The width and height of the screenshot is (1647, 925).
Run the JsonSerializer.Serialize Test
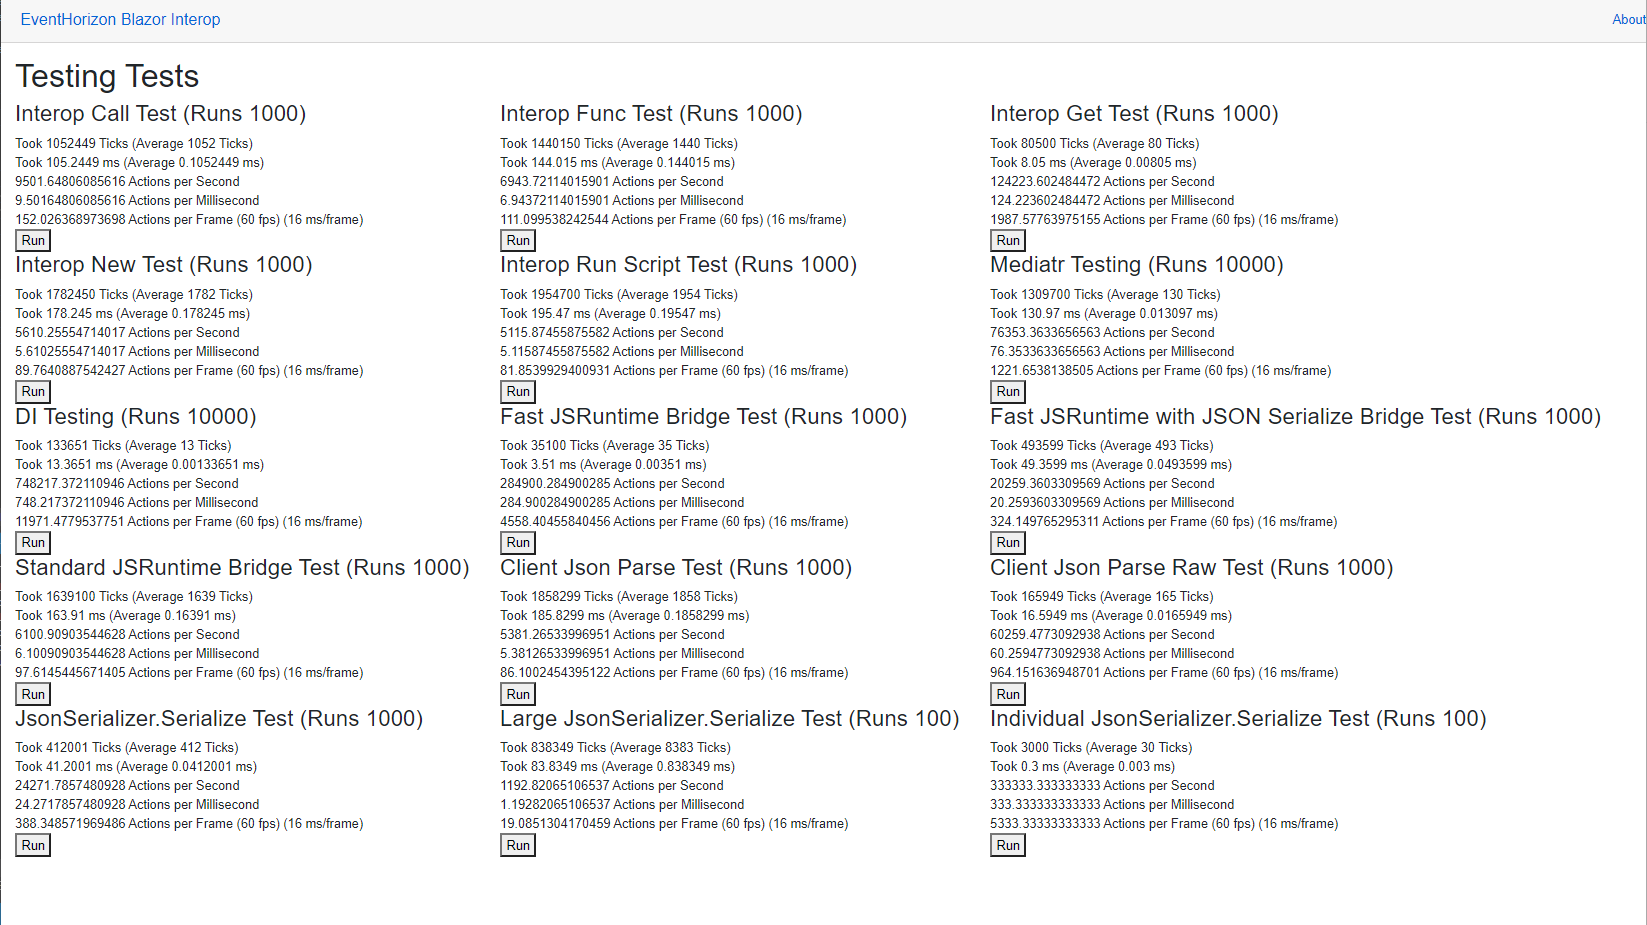[33, 845]
